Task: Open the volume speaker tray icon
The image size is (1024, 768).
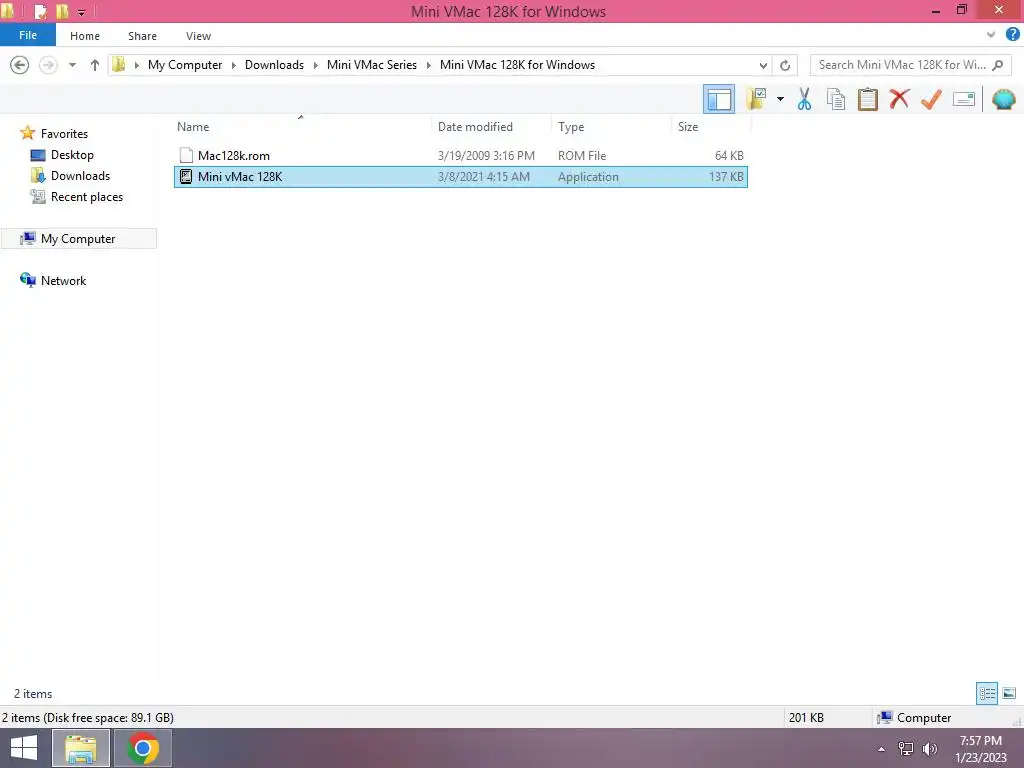Action: tap(930, 749)
